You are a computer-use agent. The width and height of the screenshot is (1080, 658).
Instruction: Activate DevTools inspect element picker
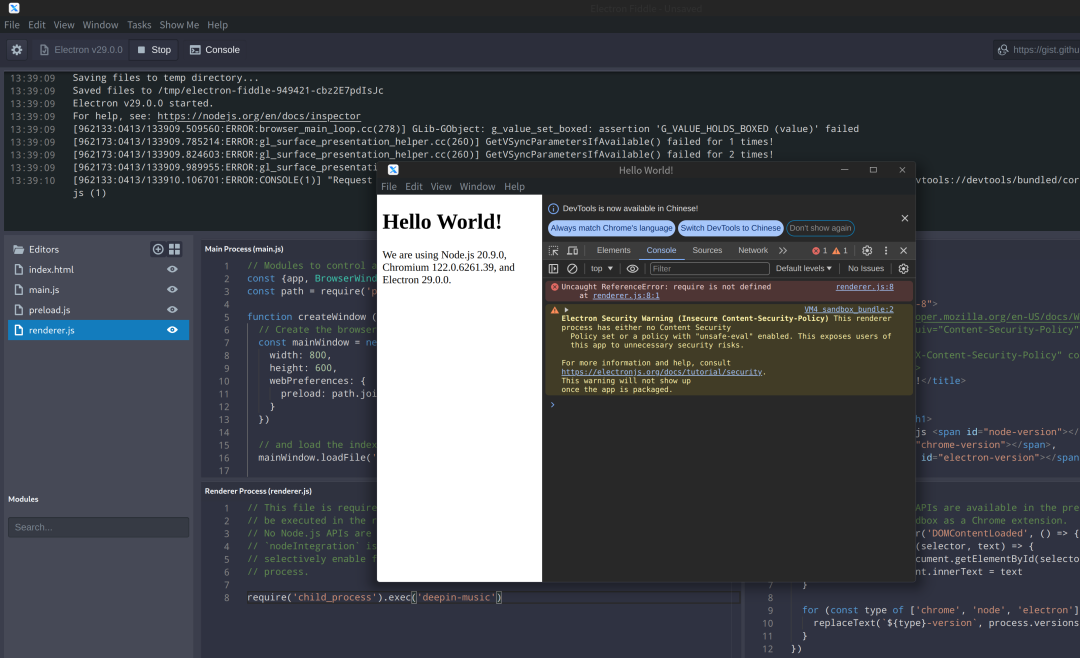pos(553,251)
